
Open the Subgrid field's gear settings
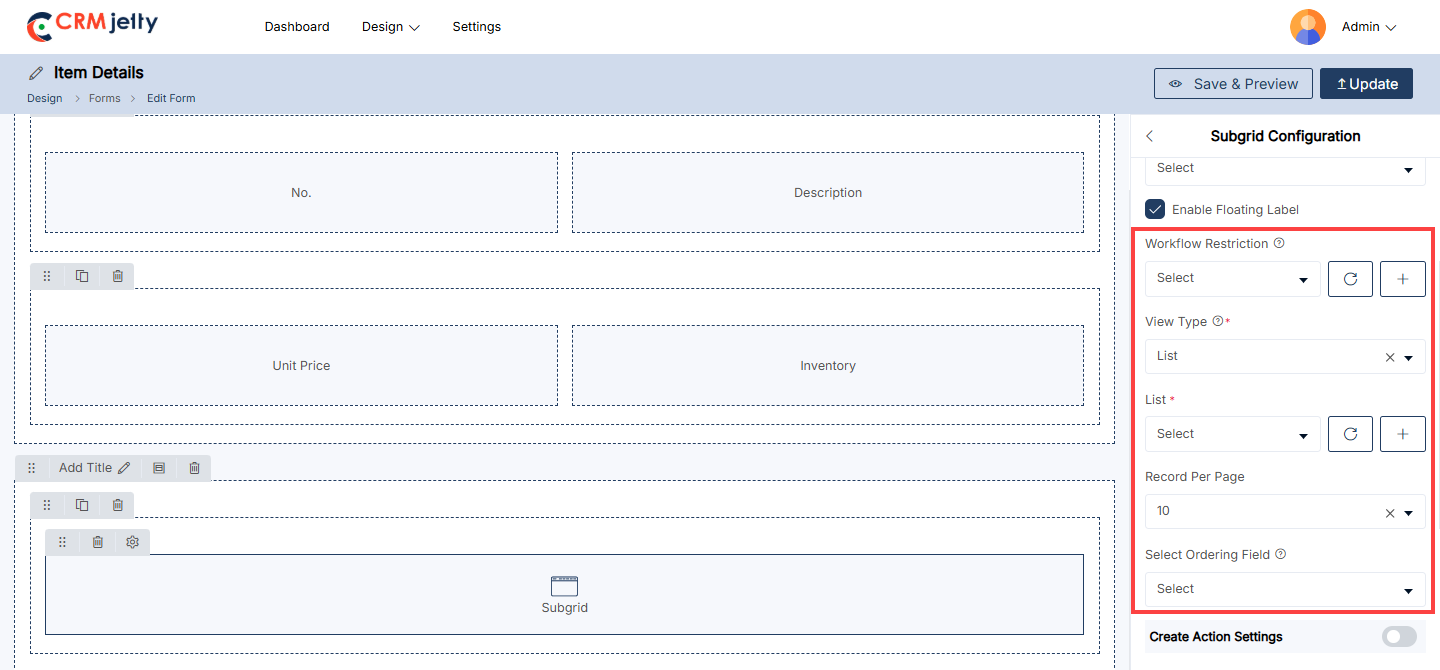(132, 542)
